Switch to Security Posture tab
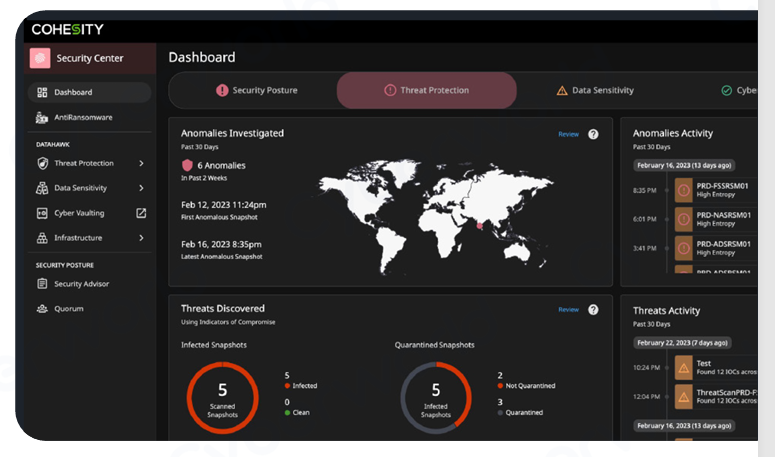Screen dimensions: 775x457 [x=257, y=90]
